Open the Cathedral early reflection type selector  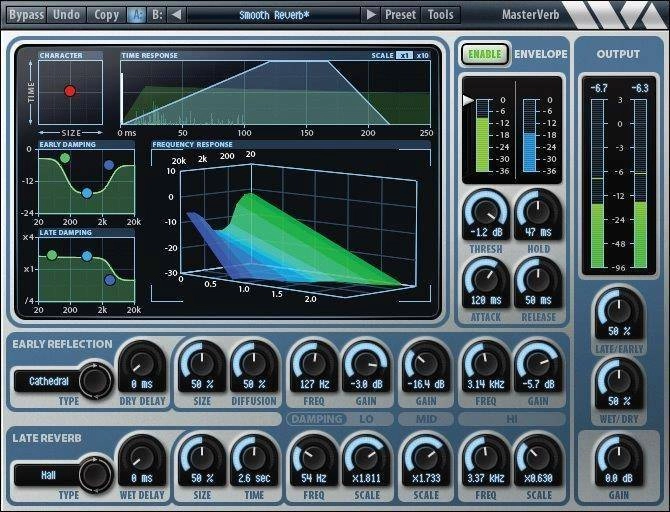pos(48,381)
